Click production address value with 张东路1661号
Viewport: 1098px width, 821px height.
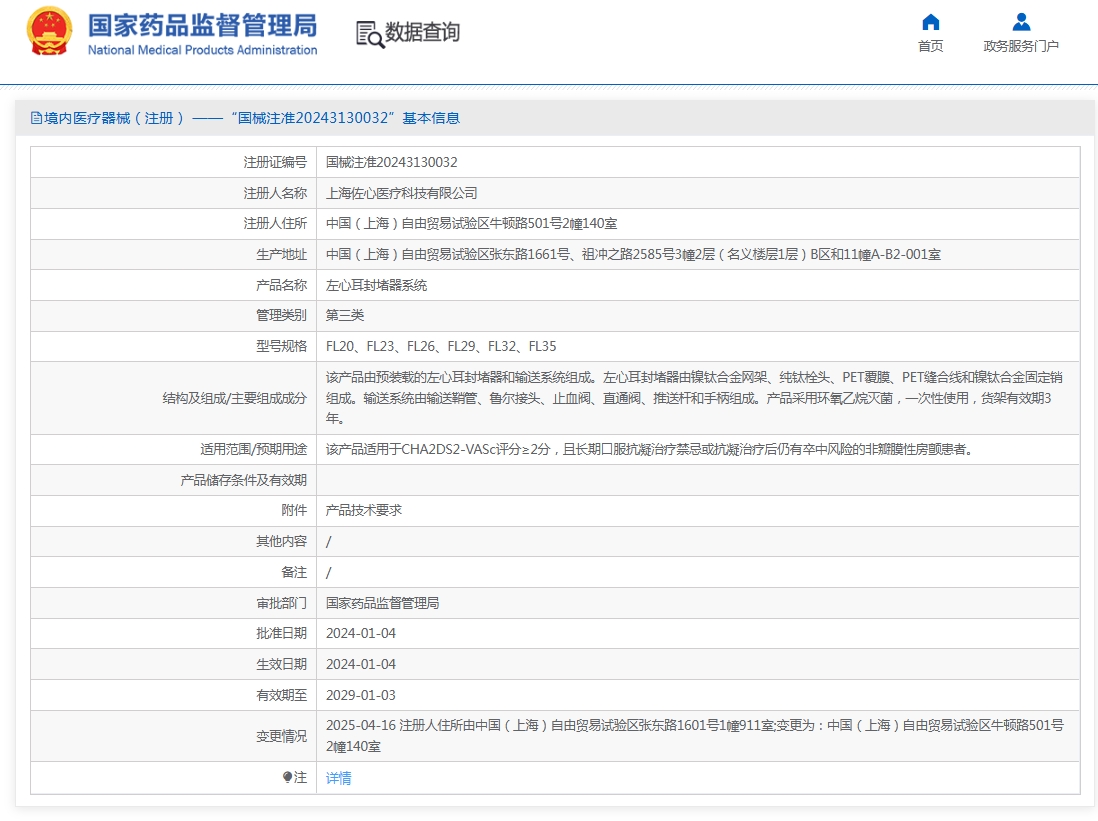click(633, 254)
